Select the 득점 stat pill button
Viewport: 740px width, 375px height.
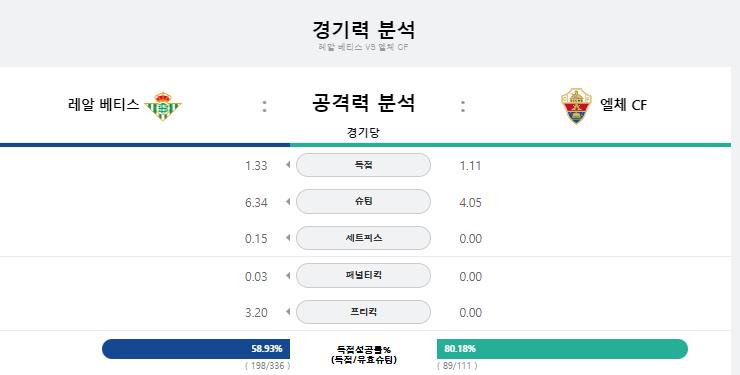point(363,165)
